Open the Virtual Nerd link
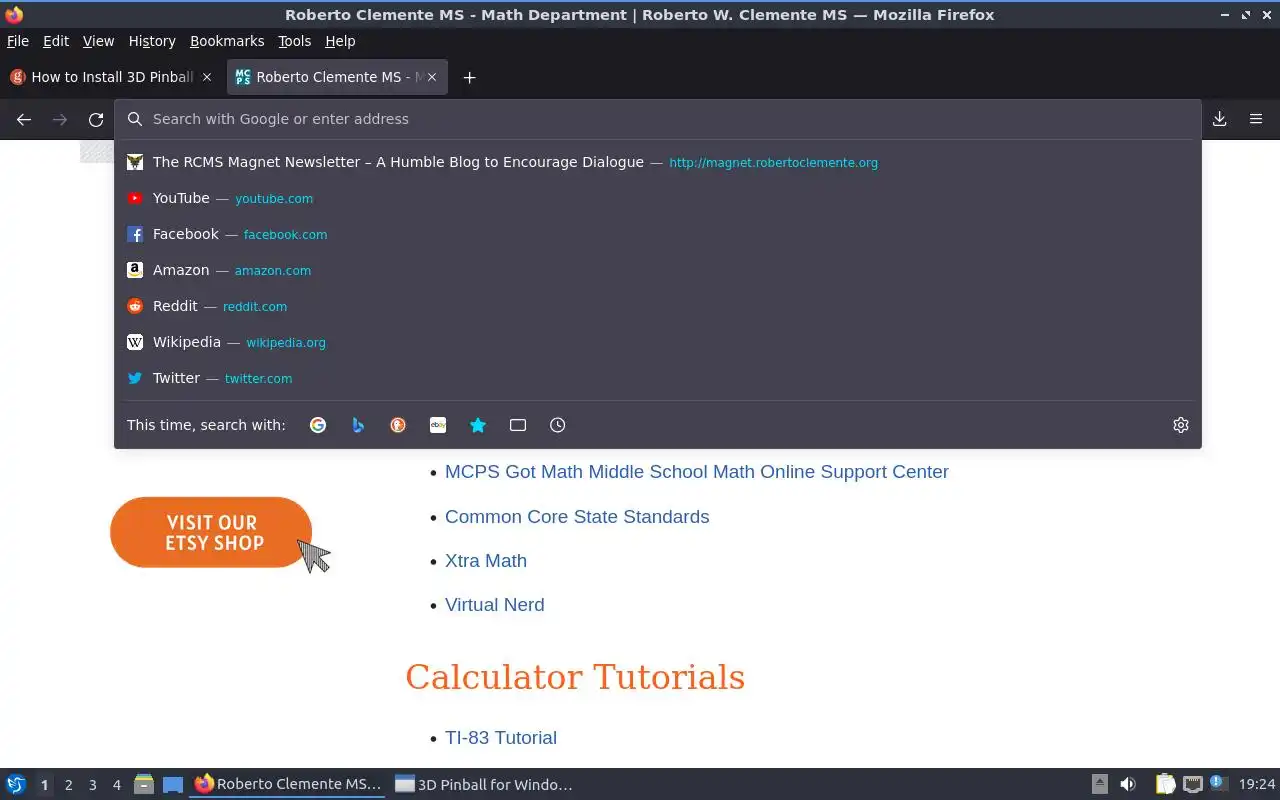Viewport: 1280px width, 800px height. tap(495, 605)
